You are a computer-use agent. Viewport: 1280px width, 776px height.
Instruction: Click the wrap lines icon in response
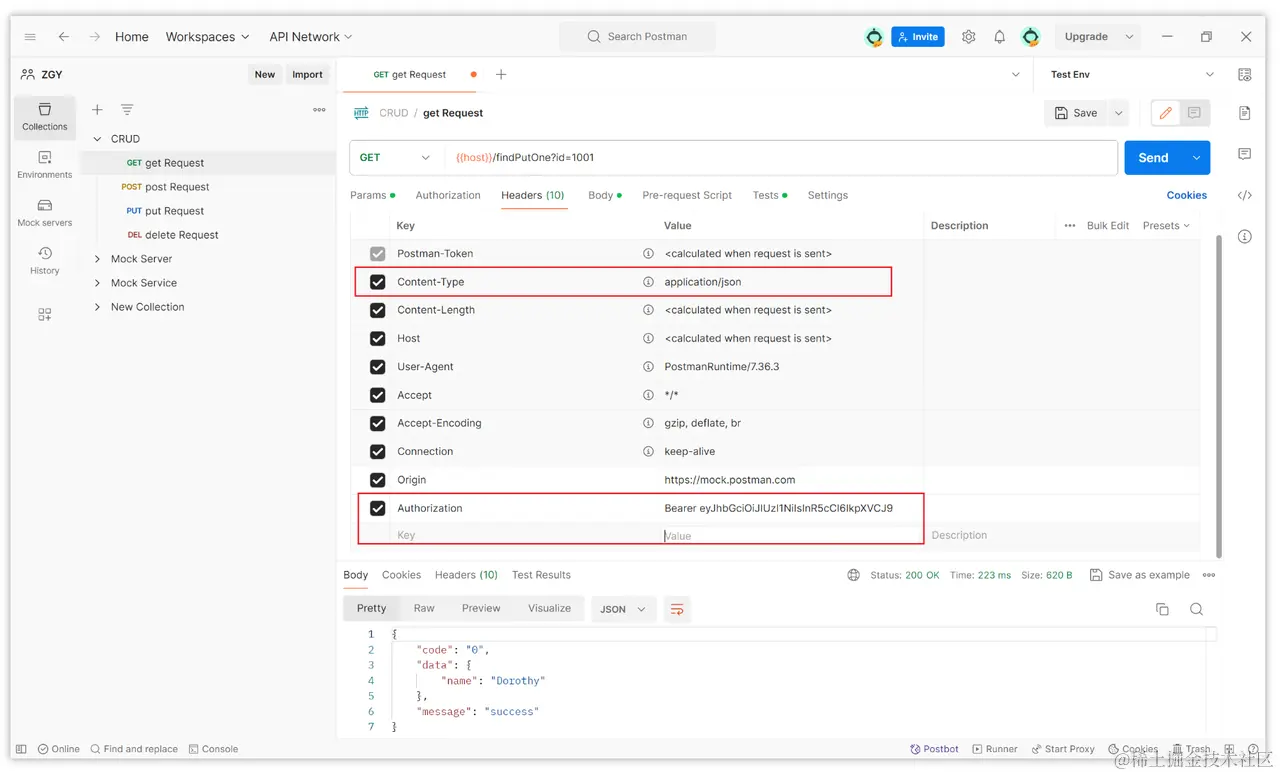(677, 609)
